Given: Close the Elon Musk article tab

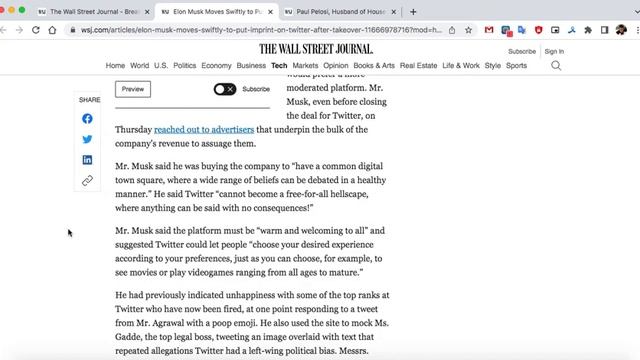Looking at the screenshot, I should click(270, 12).
